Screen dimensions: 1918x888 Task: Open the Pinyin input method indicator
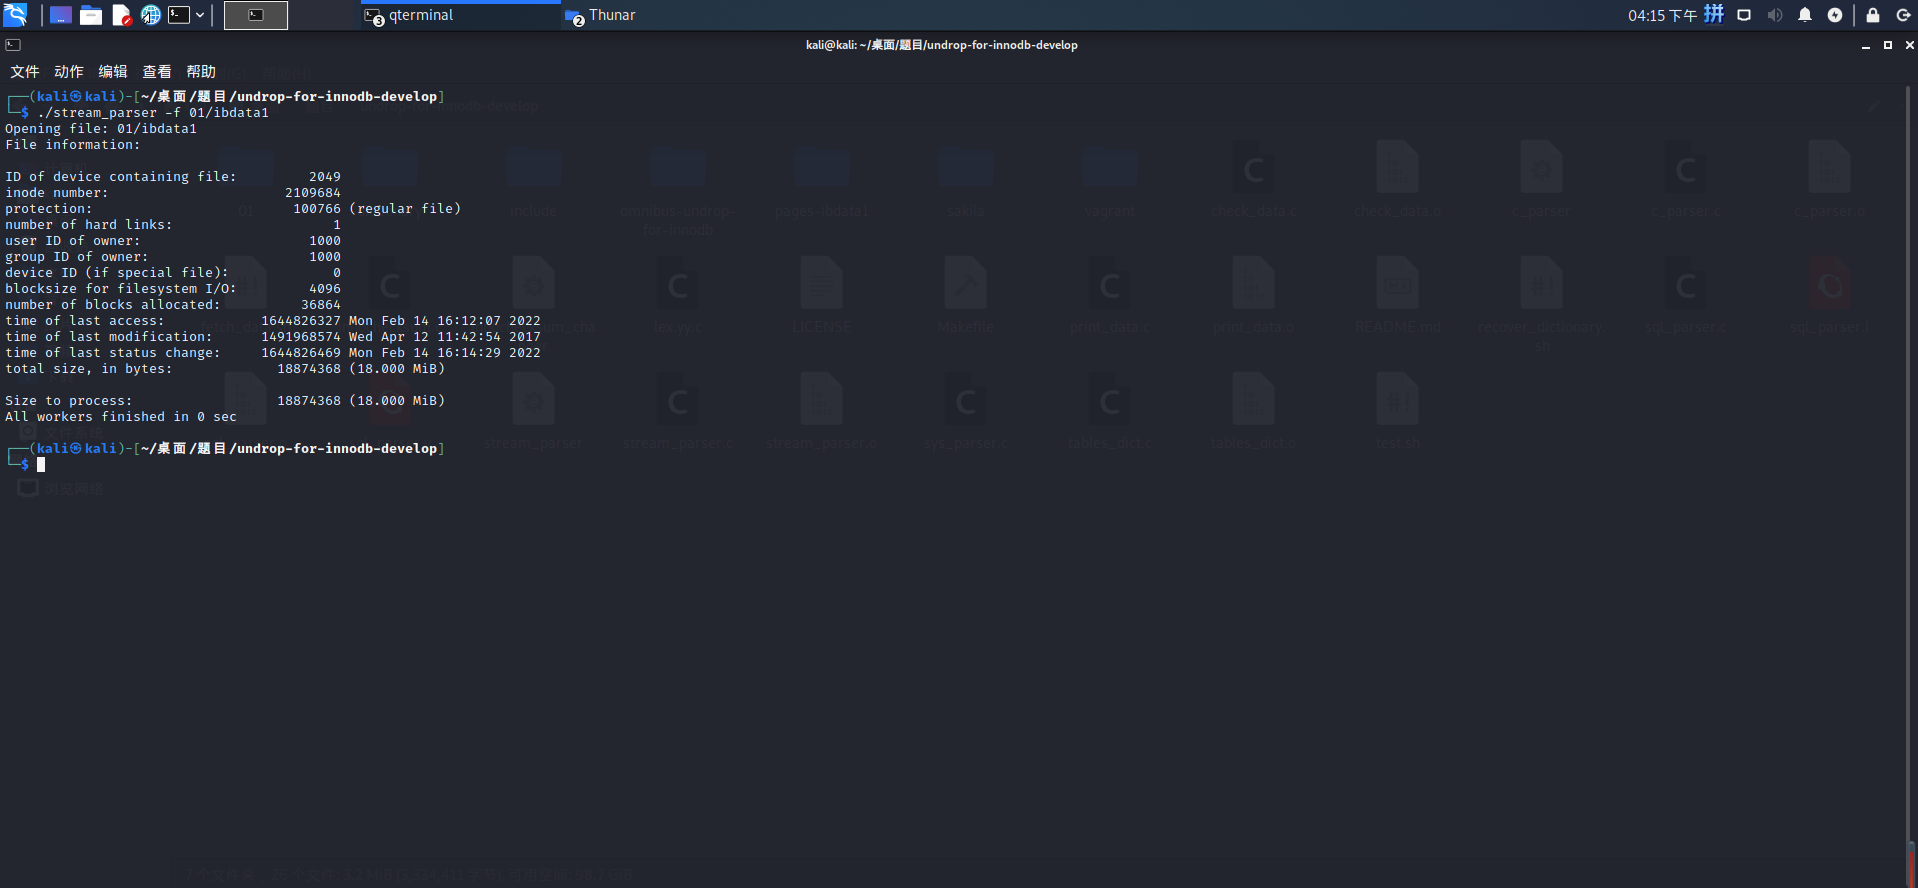point(1714,14)
